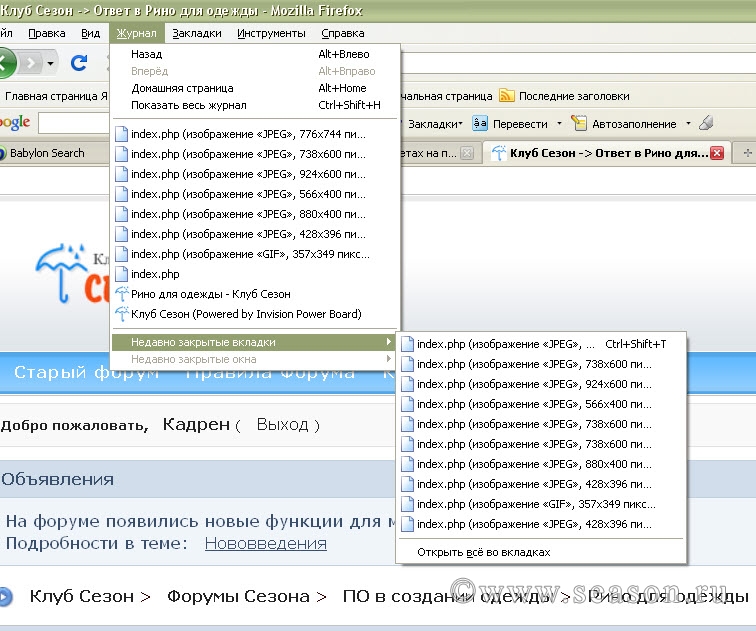Image resolution: width=756 pixels, height=631 pixels.
Task: Open the Старый форум link
Action: click(87, 372)
